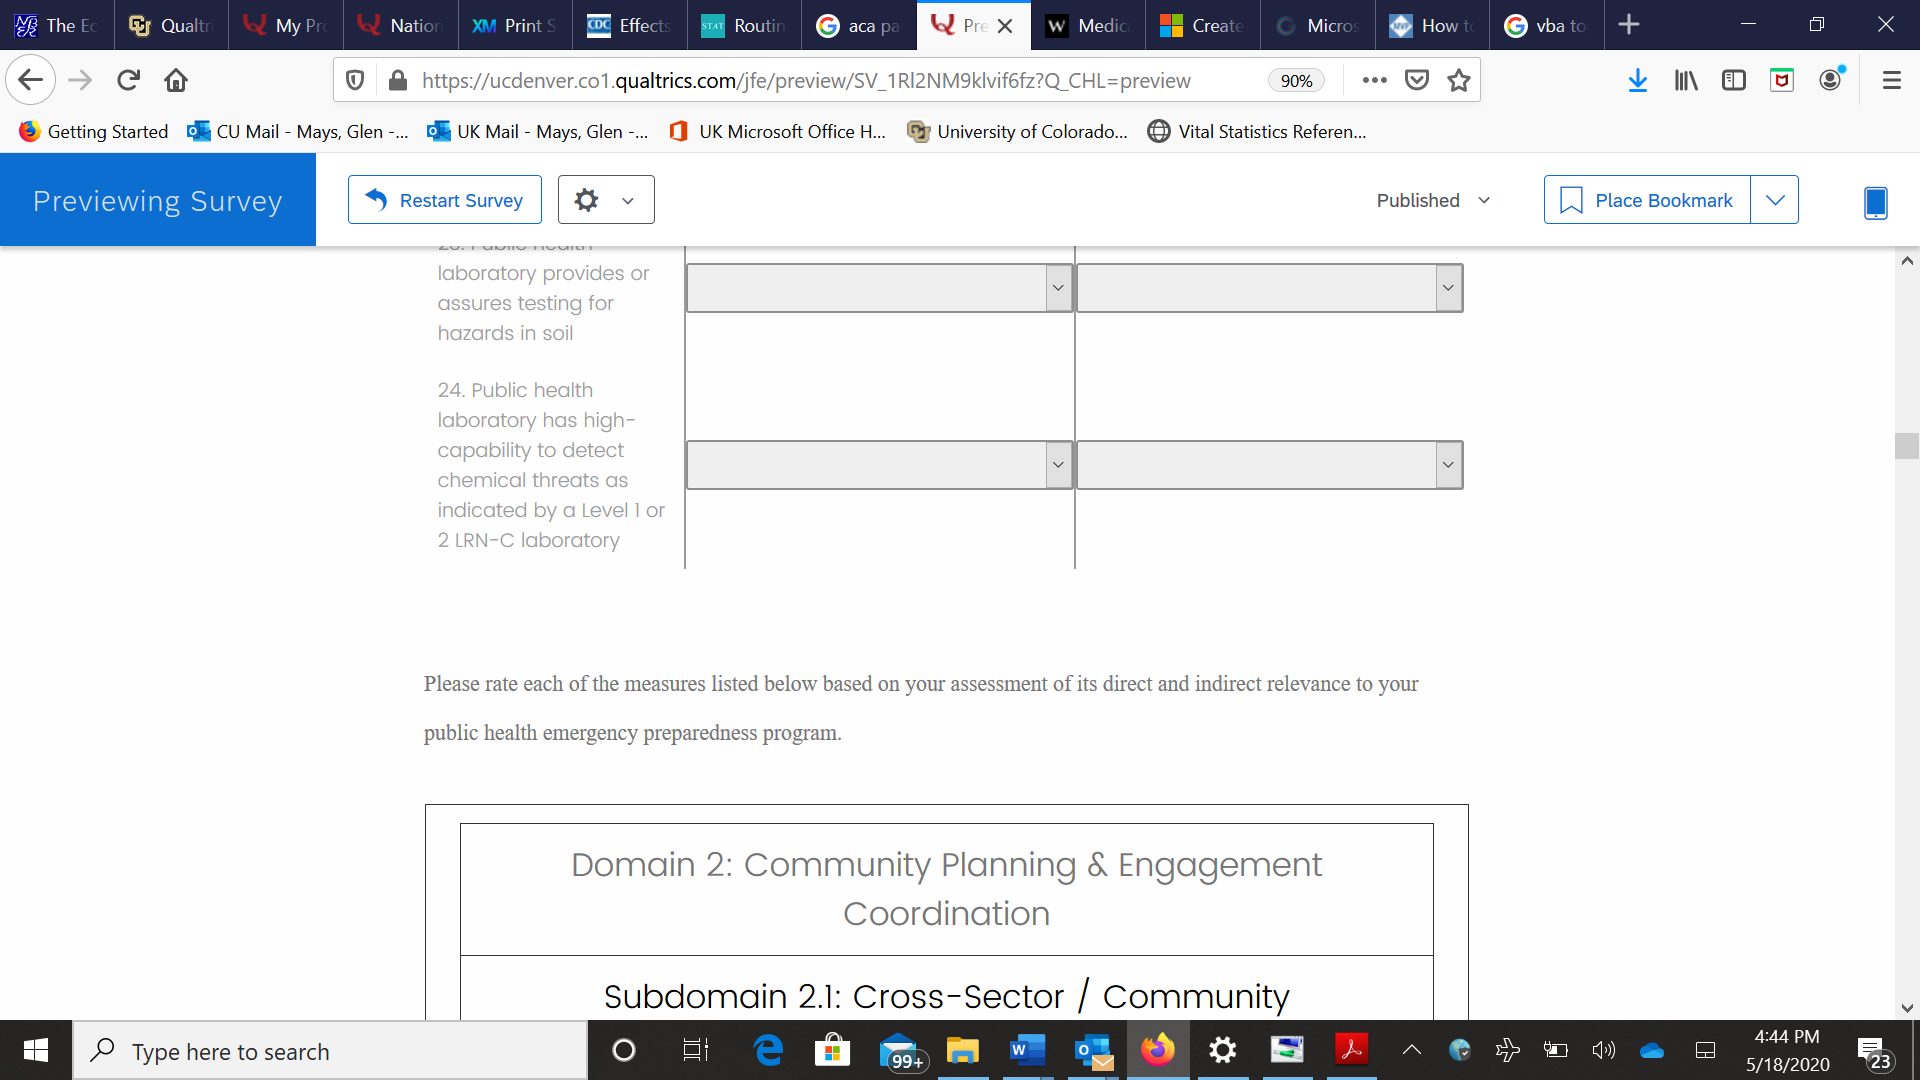1920x1080 pixels.
Task: Toggle the sidebar view icon
Action: tap(1734, 80)
